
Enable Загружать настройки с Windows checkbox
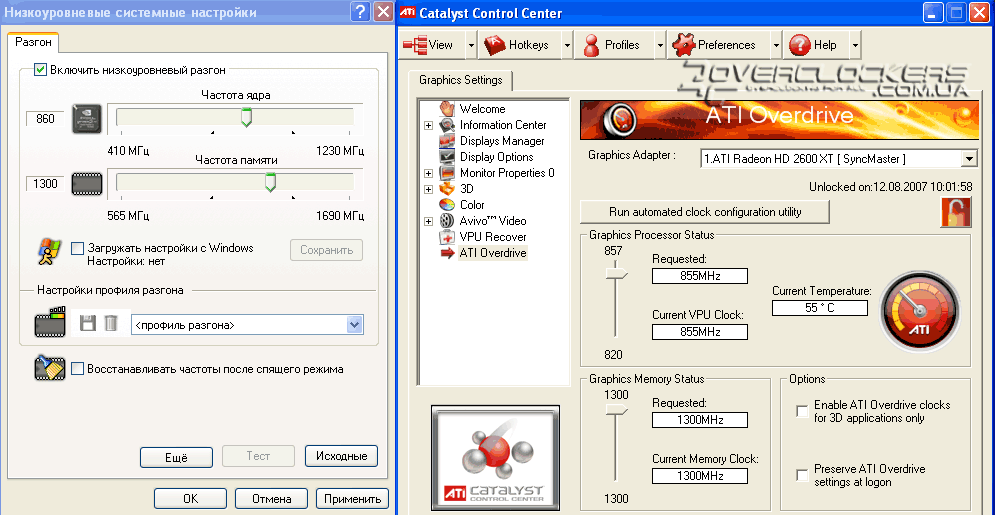(x=77, y=248)
